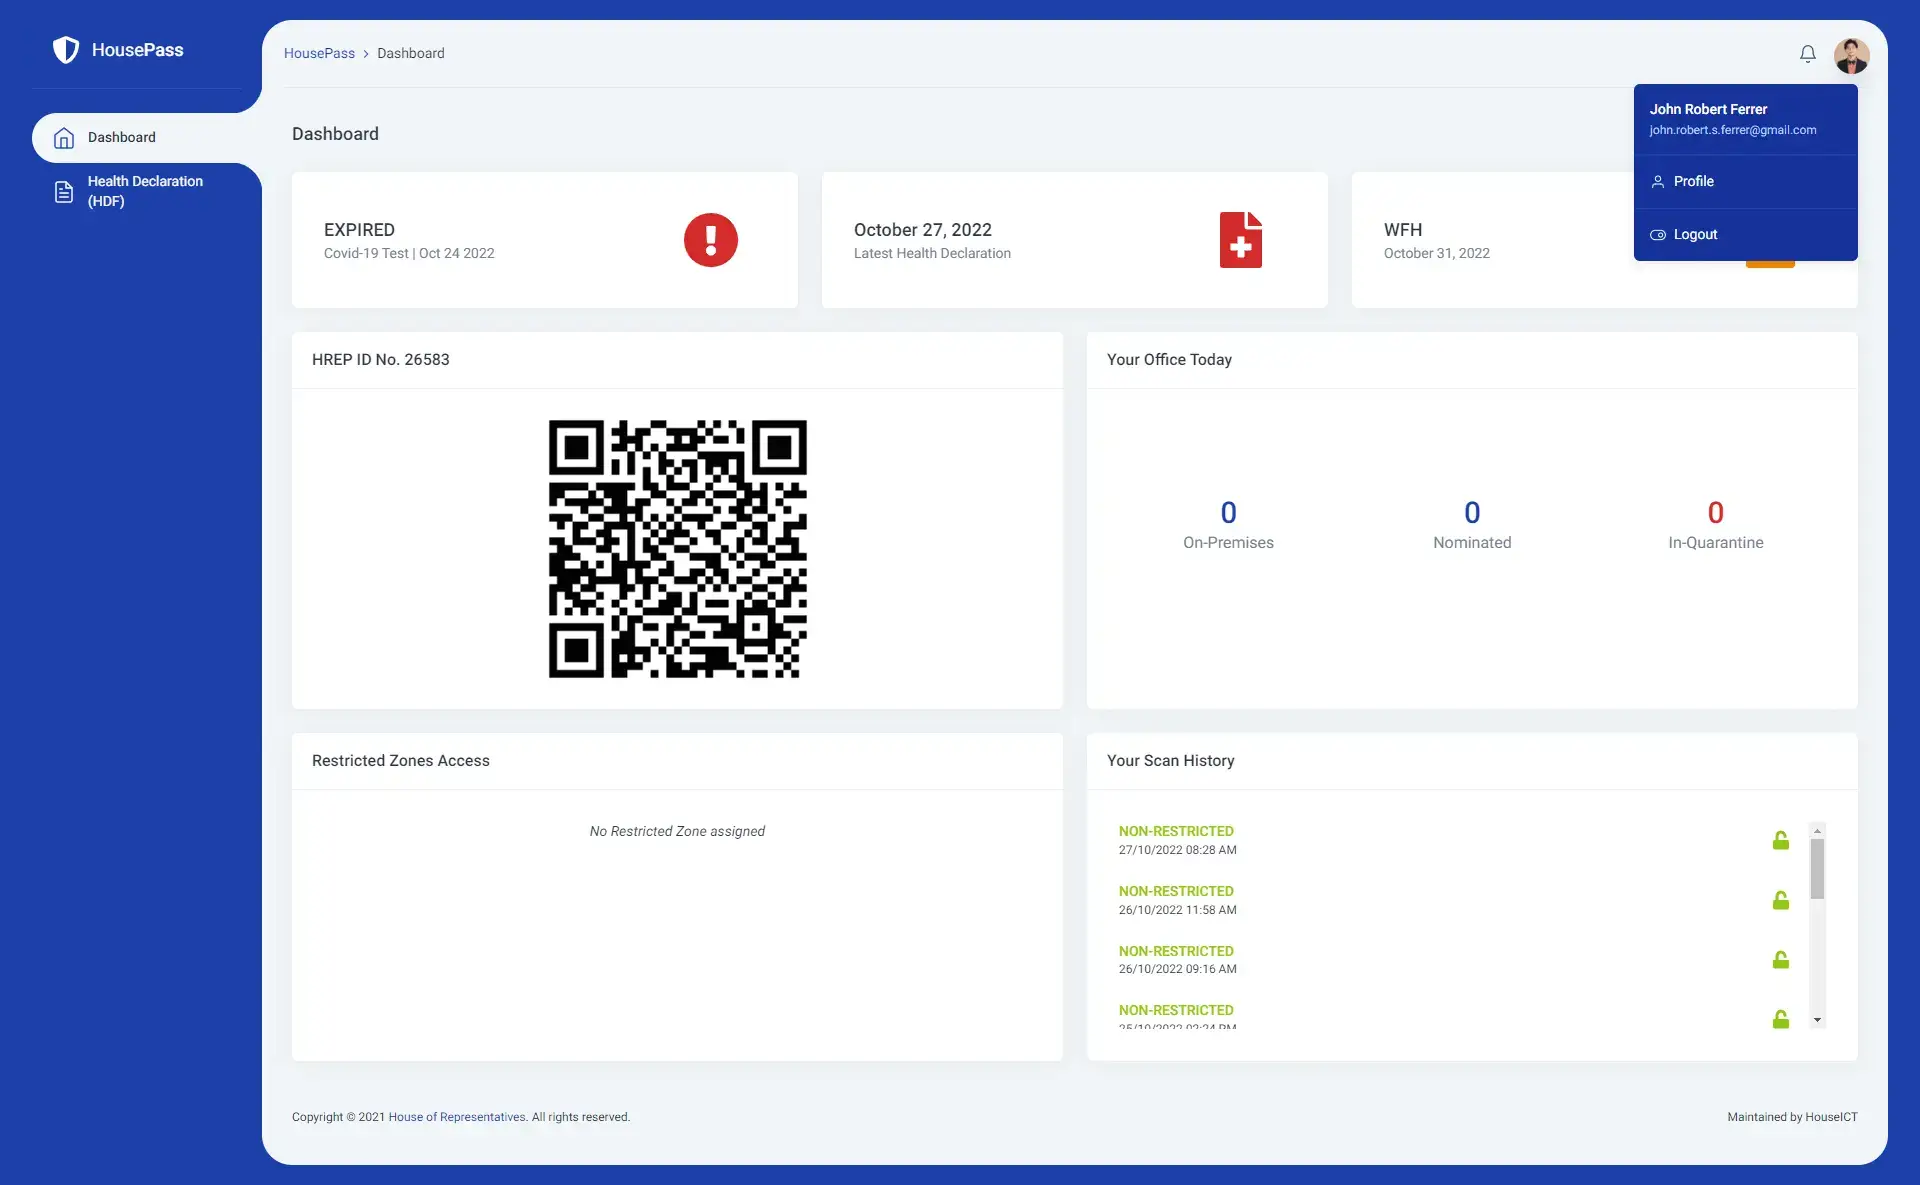Click the In-Quarantine count
Screen dimensions: 1920x1185
[1715, 513]
